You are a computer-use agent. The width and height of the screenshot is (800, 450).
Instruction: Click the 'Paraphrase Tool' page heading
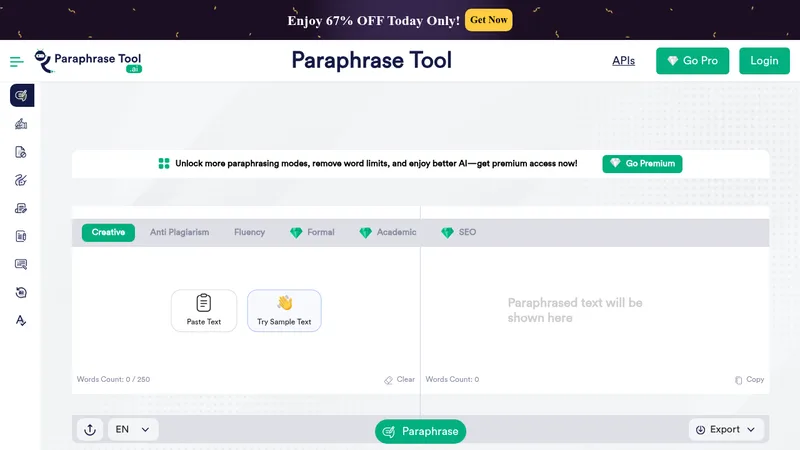point(371,60)
